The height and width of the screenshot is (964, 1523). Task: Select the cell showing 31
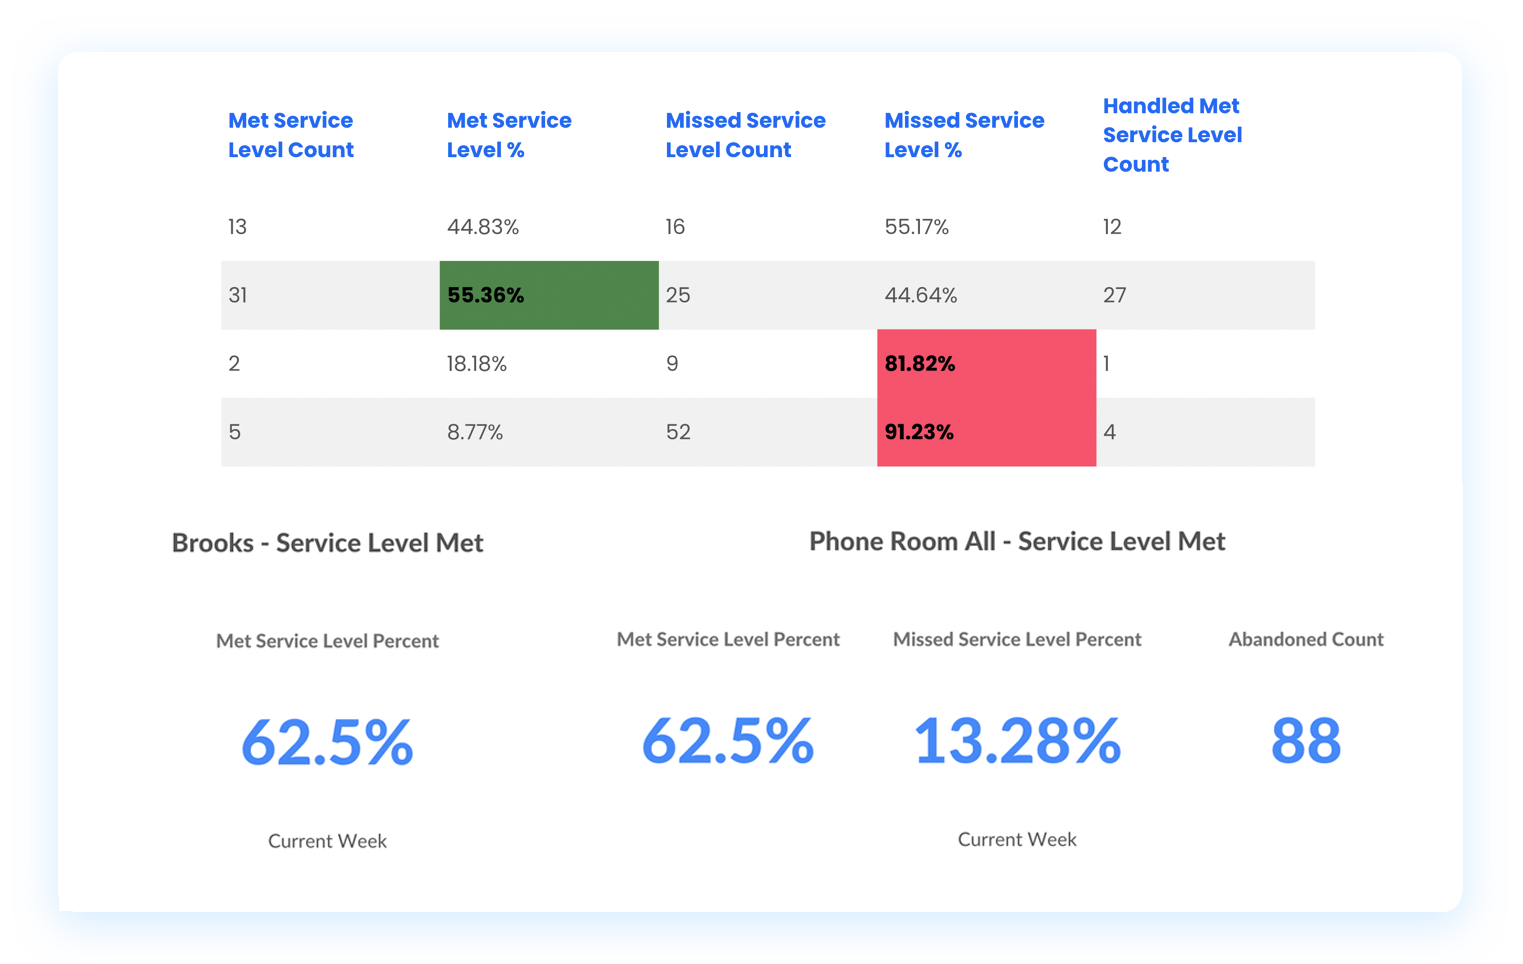pyautogui.click(x=330, y=295)
